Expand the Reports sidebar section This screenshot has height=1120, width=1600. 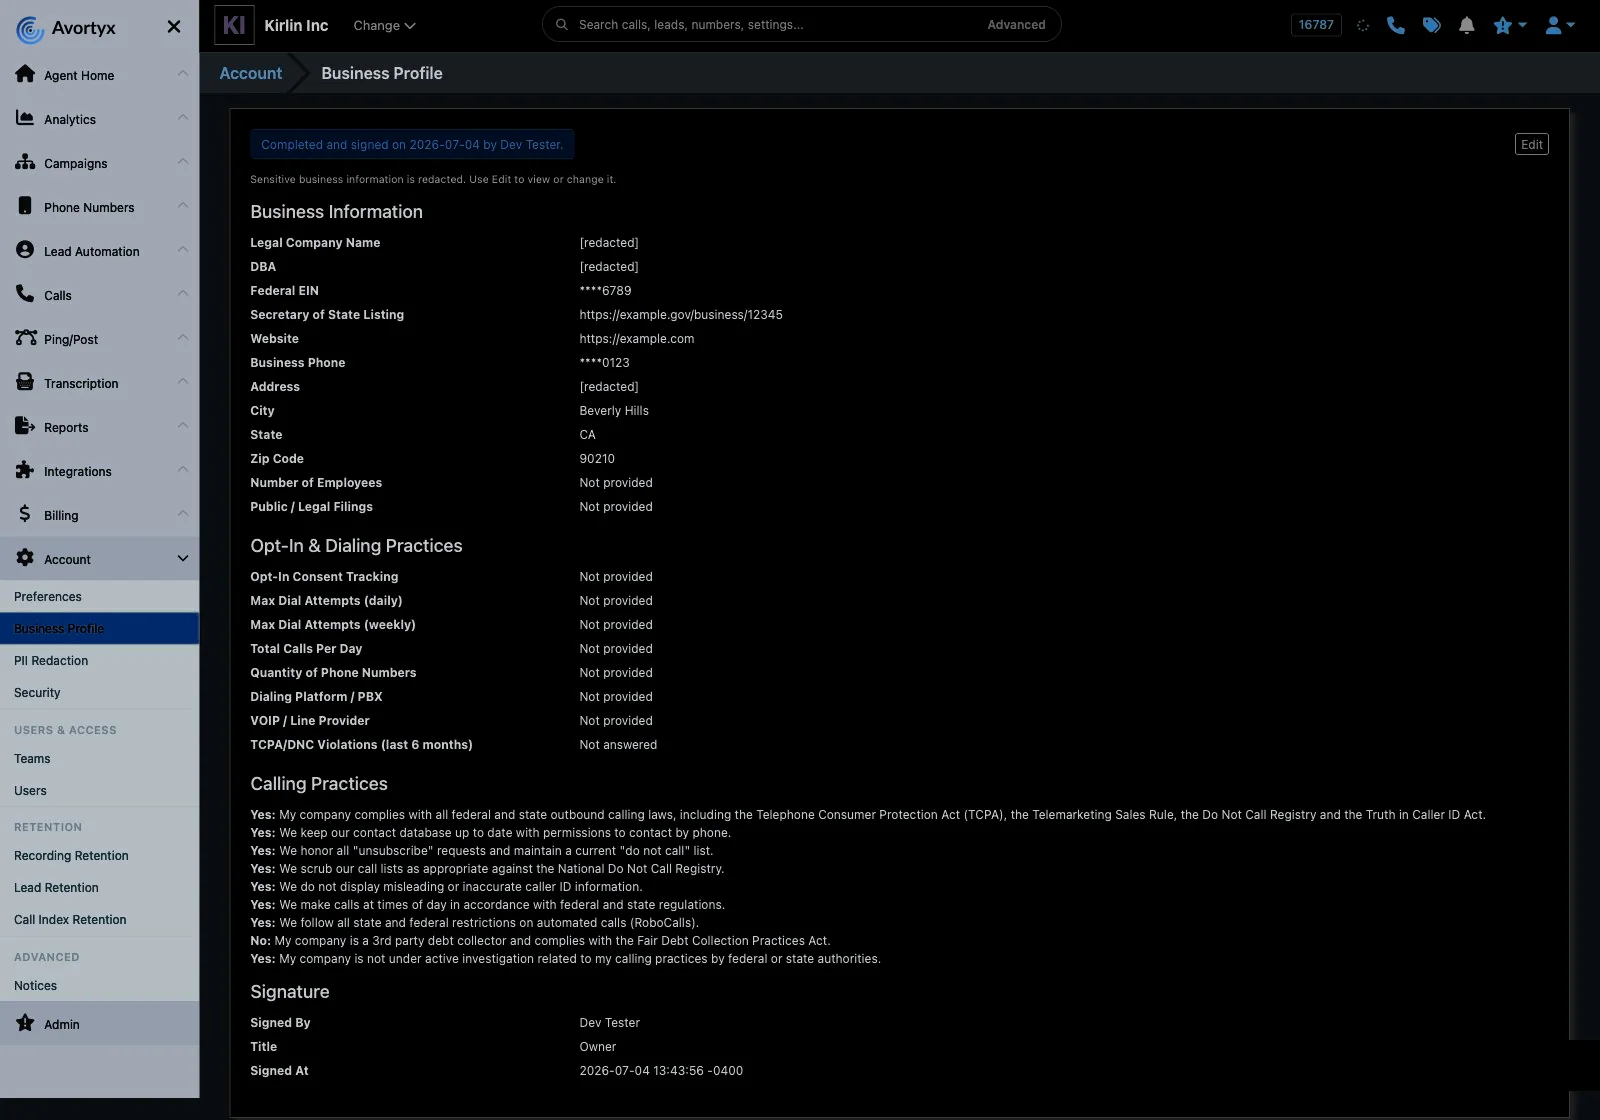(100, 427)
